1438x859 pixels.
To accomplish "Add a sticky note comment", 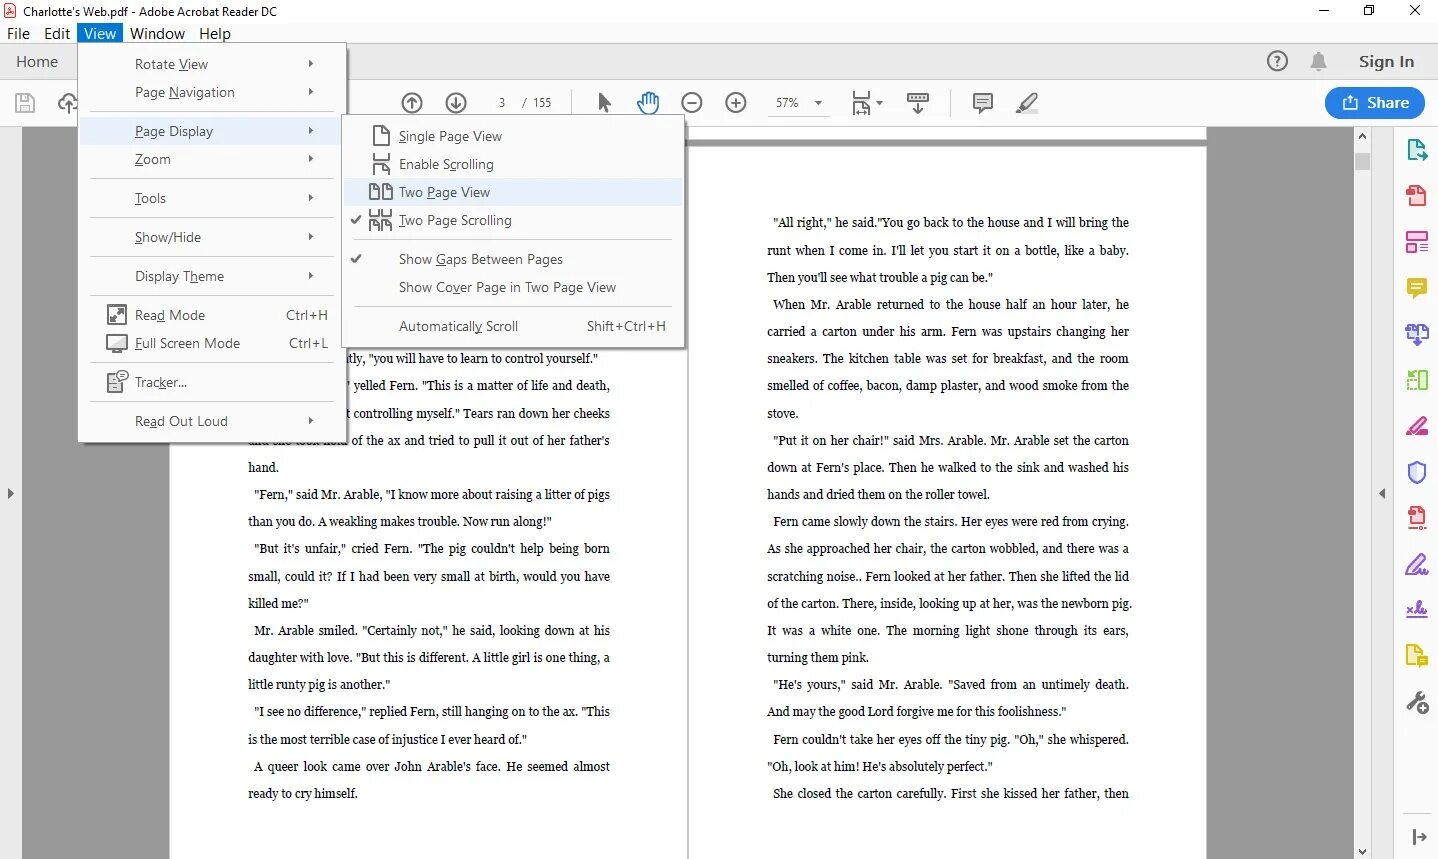I will pos(983,103).
